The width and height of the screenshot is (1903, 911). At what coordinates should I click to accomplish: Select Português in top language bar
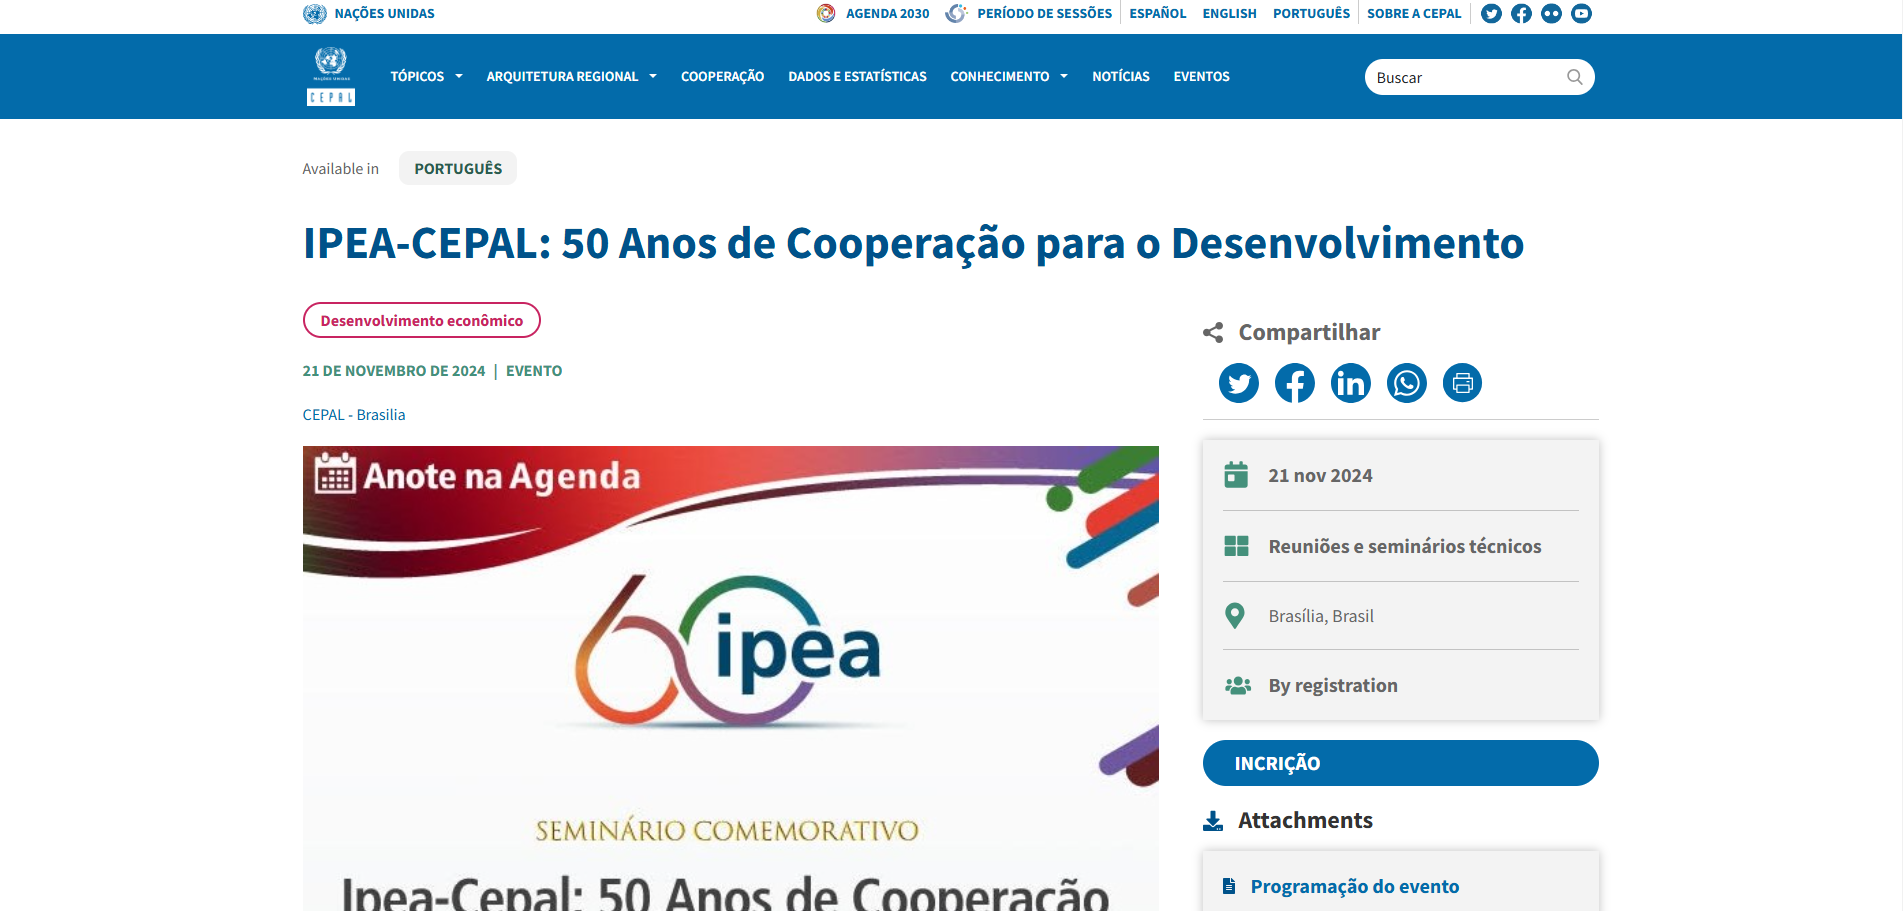click(x=1311, y=13)
